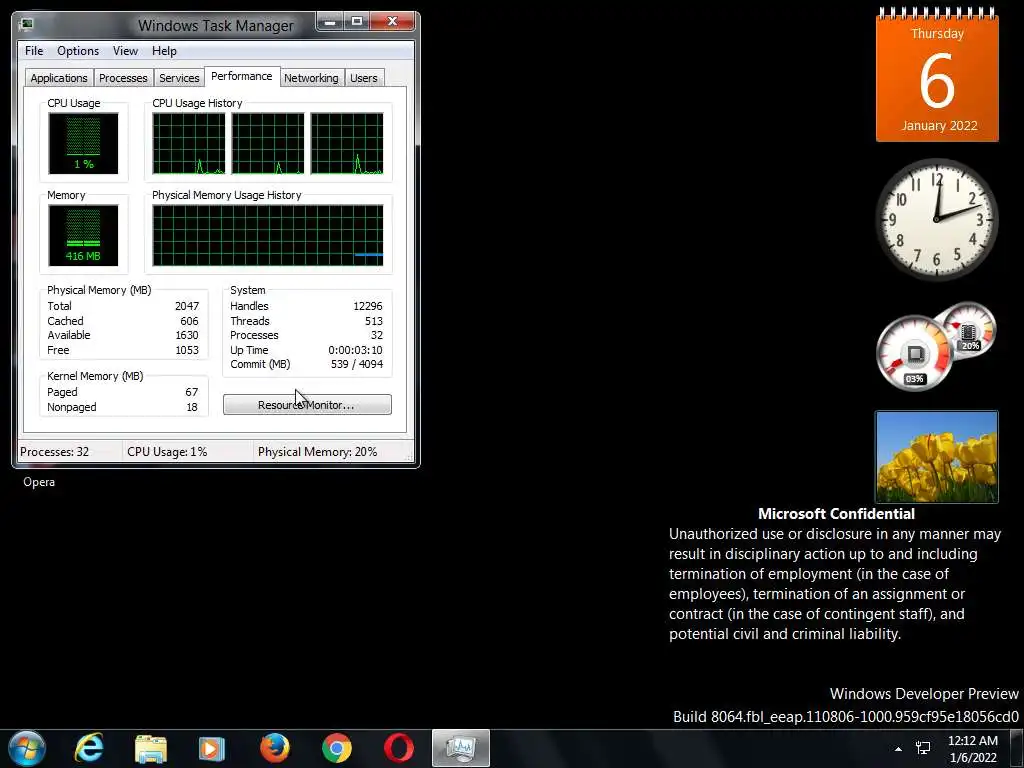Switch to the Networking tab
Image resolution: width=1024 pixels, height=768 pixels.
click(311, 78)
